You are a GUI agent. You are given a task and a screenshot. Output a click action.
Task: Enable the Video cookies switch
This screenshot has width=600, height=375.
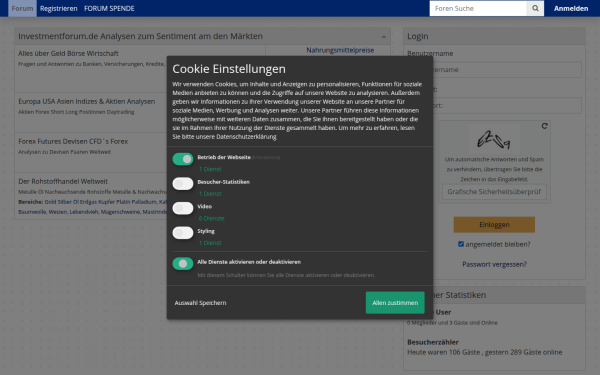click(x=183, y=208)
